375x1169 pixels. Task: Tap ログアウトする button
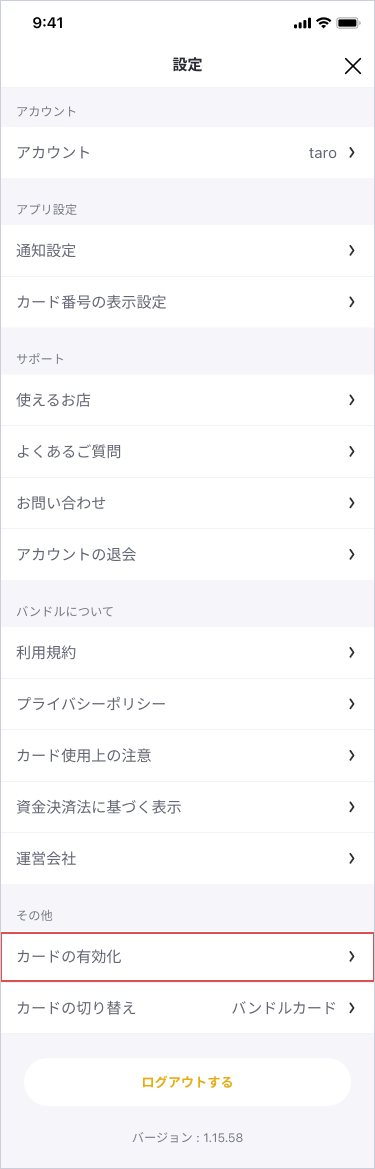(187, 1082)
